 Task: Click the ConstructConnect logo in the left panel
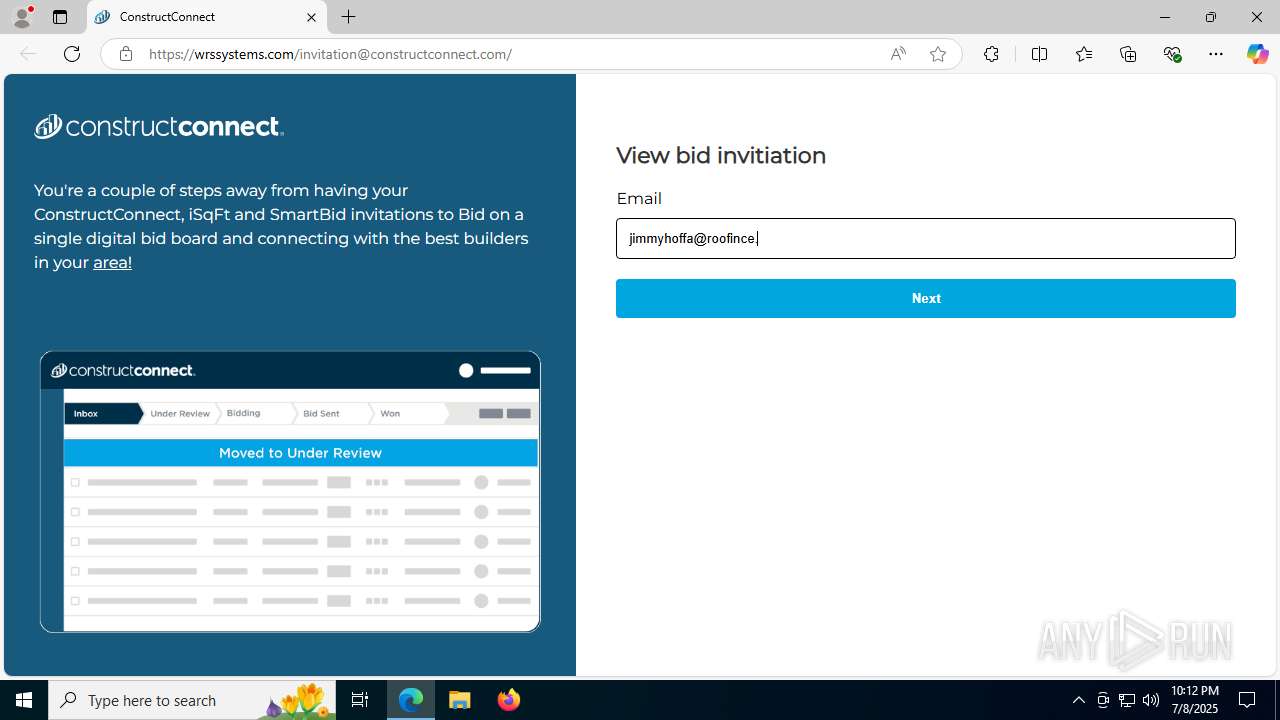point(159,126)
